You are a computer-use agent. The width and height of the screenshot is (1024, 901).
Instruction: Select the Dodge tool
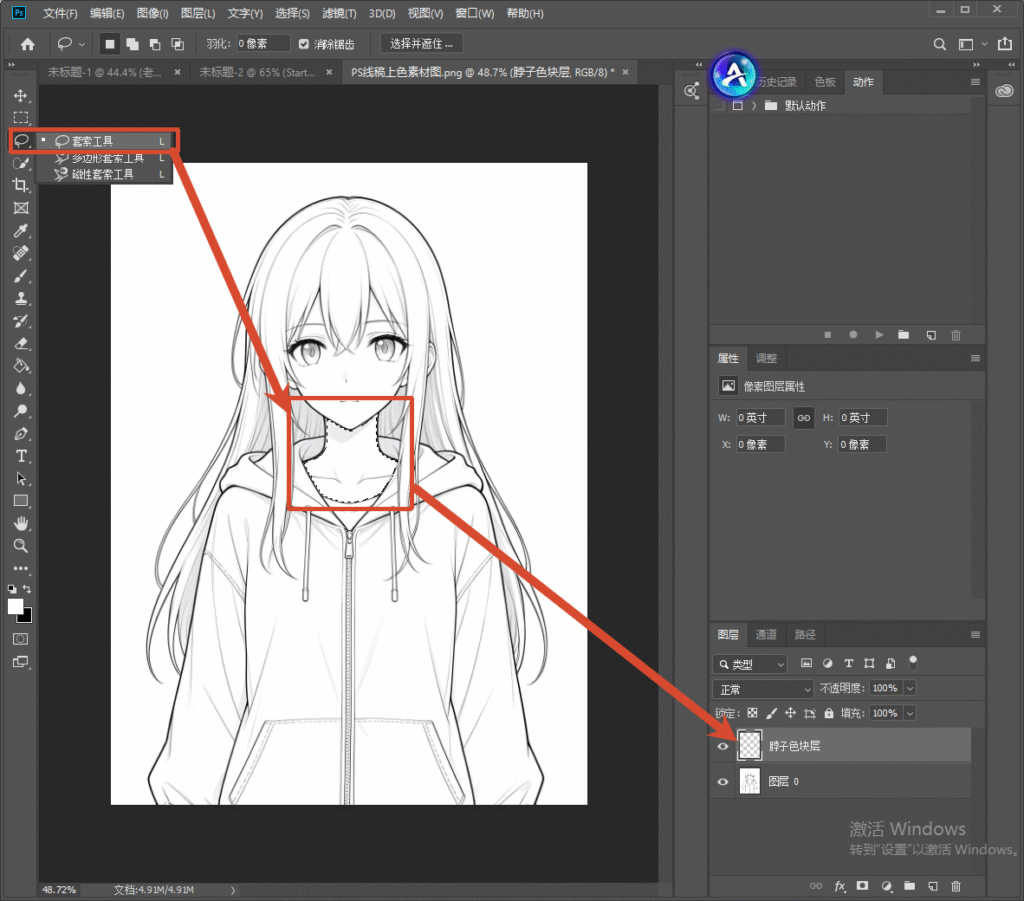pos(21,411)
